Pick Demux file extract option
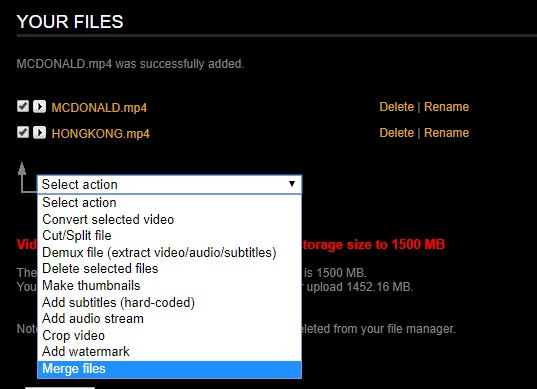 pyautogui.click(x=170, y=252)
